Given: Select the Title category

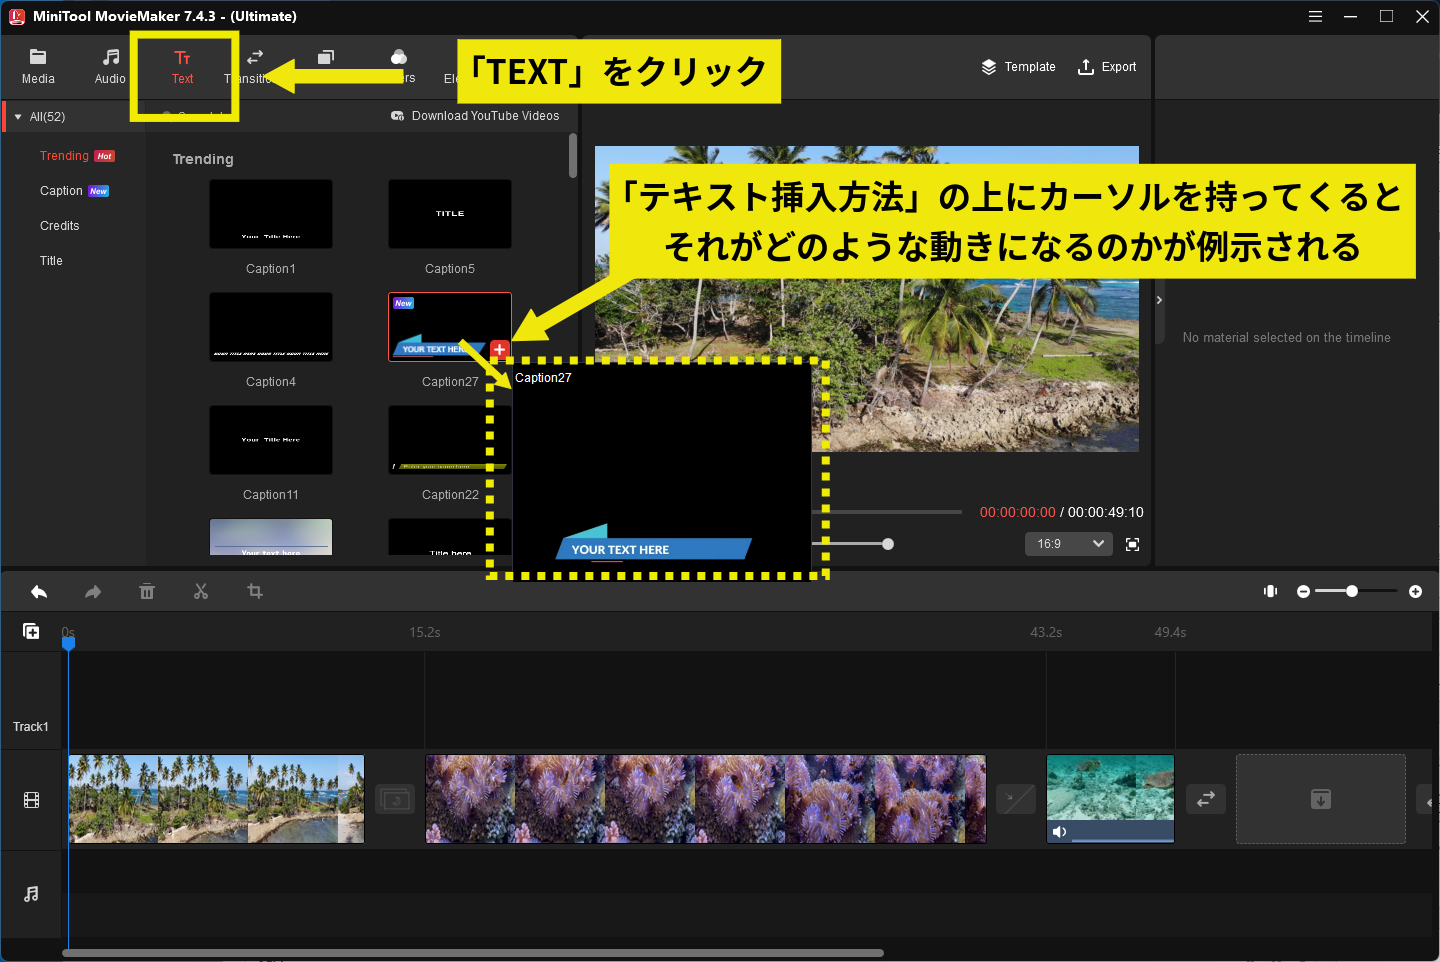Looking at the screenshot, I should [x=51, y=261].
